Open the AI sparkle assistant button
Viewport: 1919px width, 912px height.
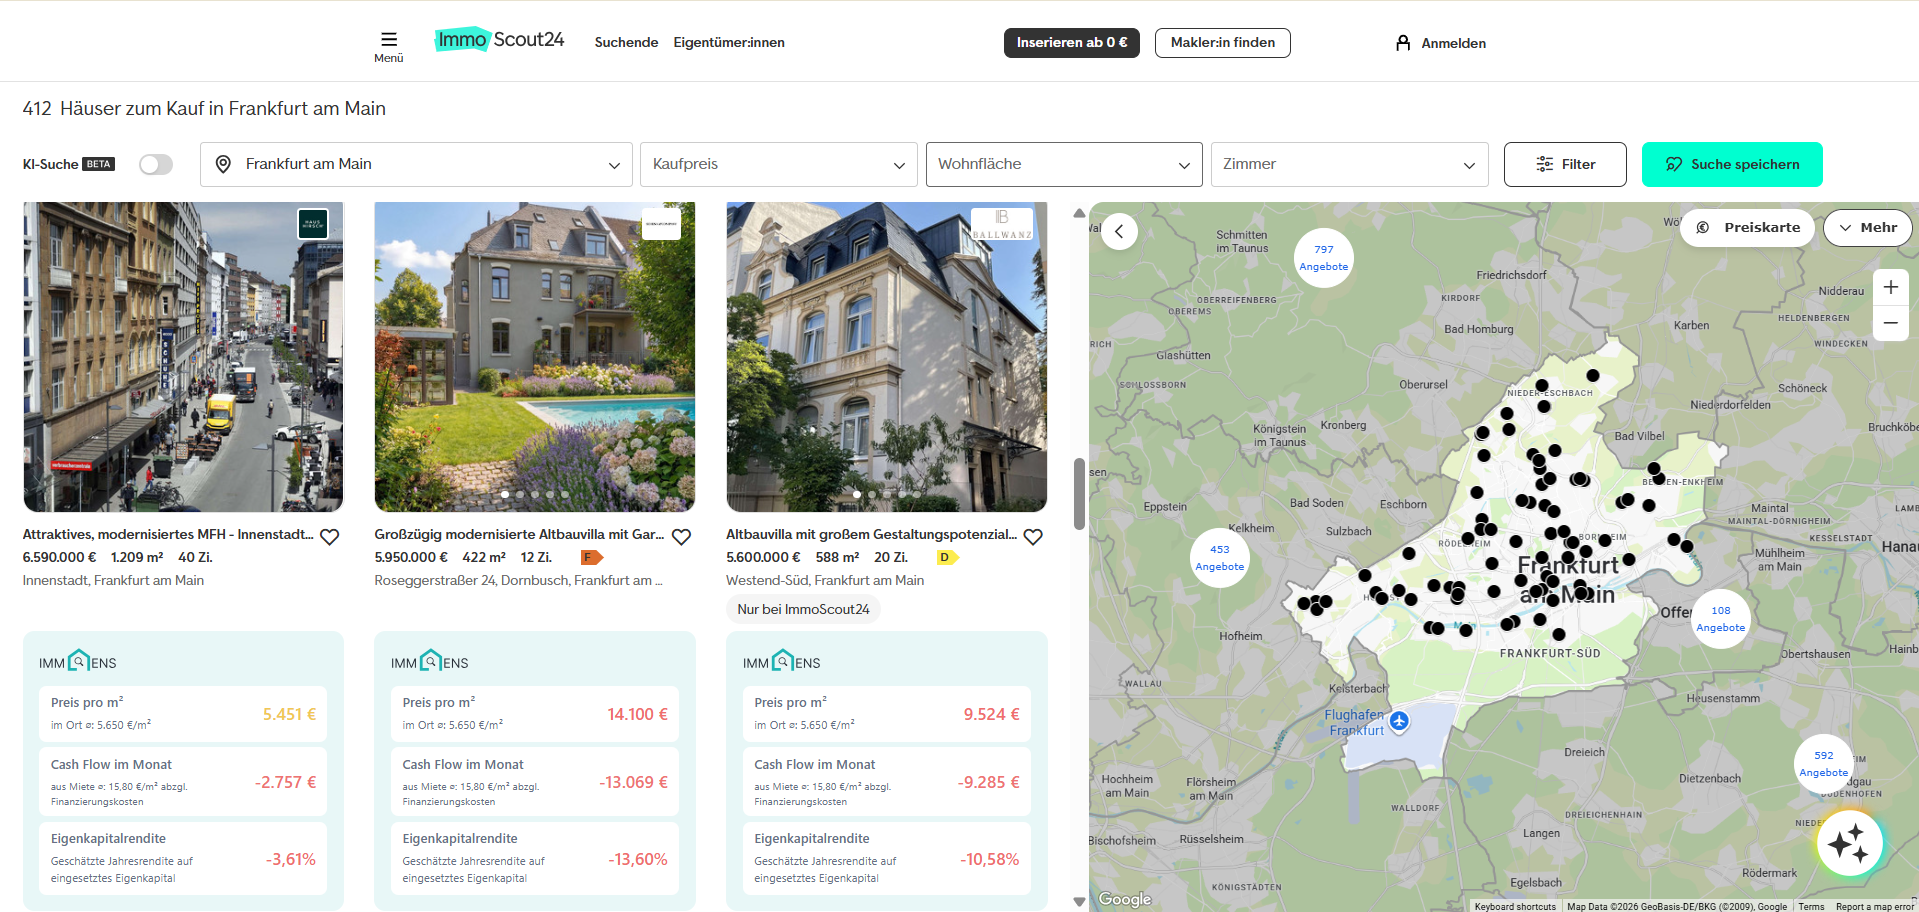pos(1849,843)
